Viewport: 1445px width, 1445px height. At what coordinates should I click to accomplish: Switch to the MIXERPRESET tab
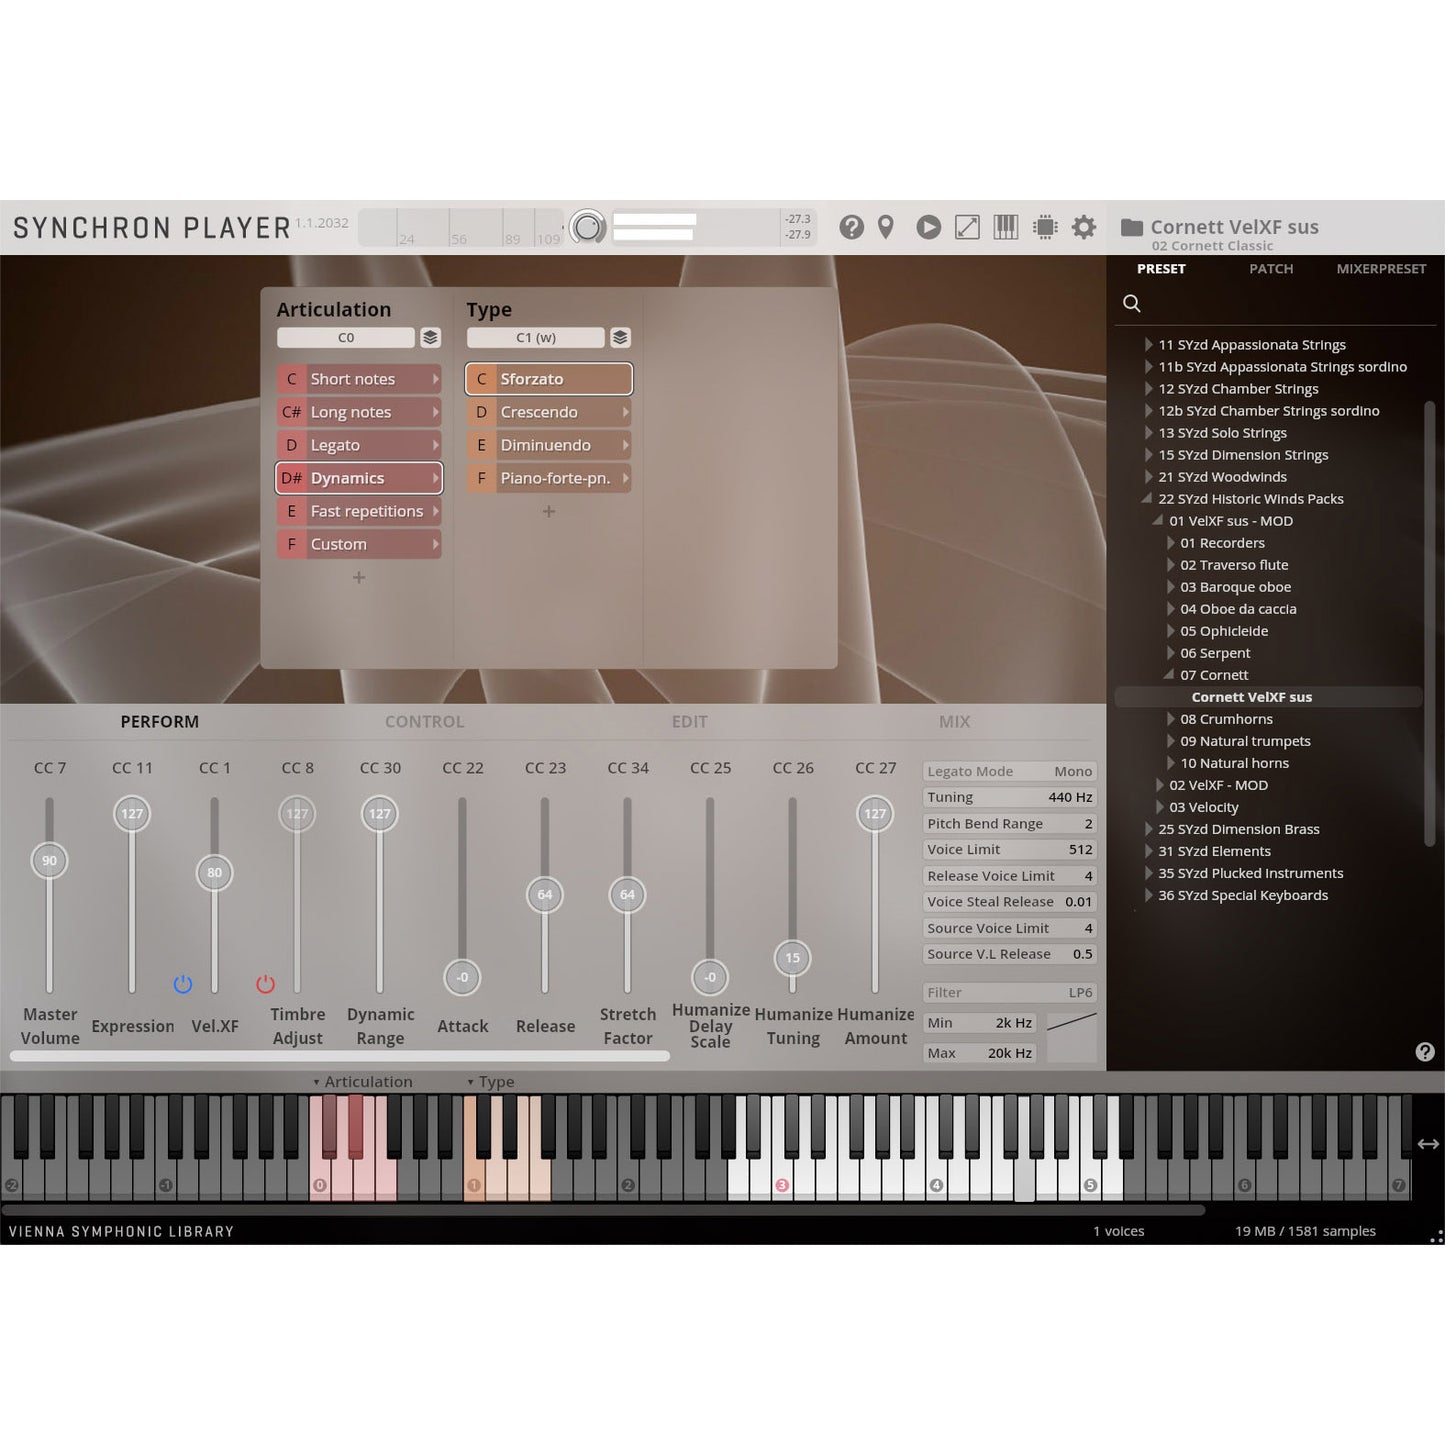point(1380,269)
